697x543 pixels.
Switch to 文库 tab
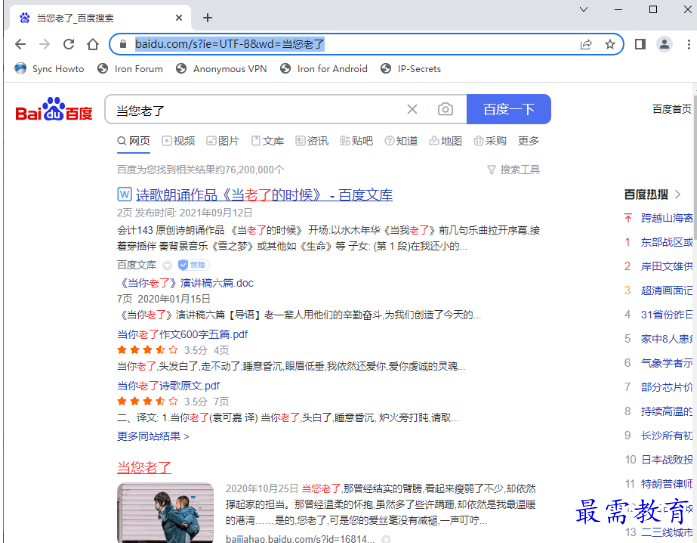pos(267,141)
